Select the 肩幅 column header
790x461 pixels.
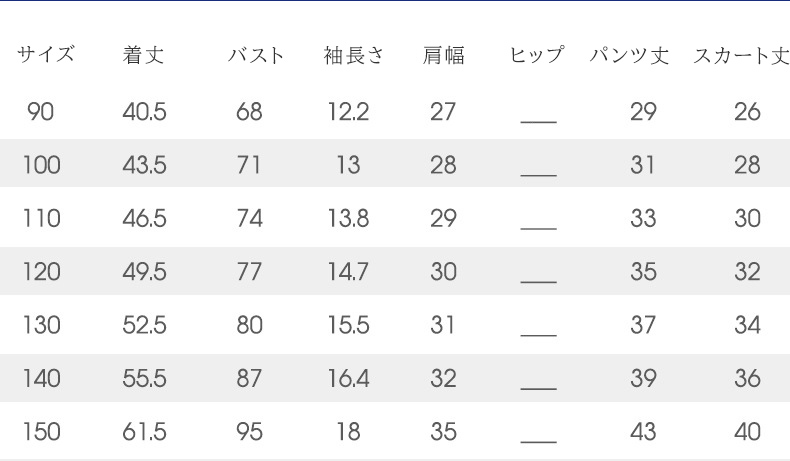click(443, 56)
